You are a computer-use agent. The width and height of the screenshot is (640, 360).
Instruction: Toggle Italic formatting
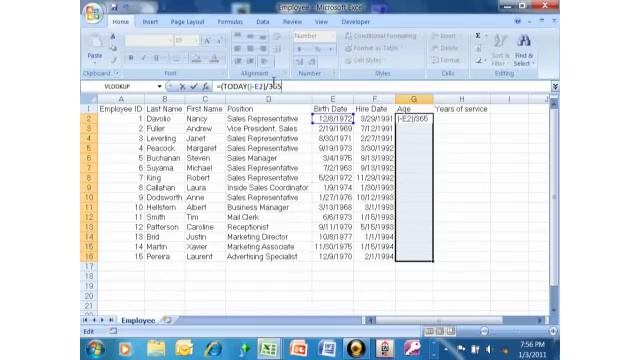coord(143,59)
